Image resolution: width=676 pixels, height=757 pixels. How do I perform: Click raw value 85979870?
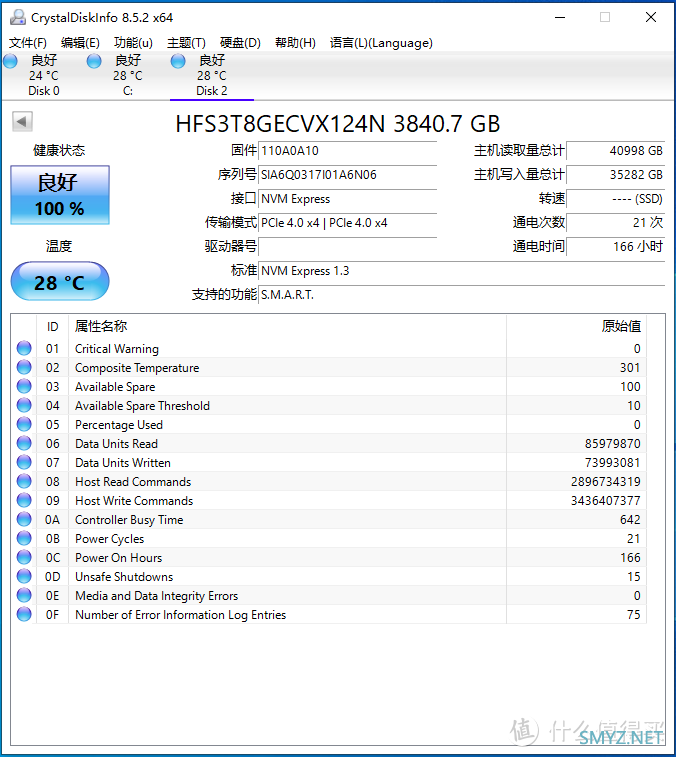[612, 444]
